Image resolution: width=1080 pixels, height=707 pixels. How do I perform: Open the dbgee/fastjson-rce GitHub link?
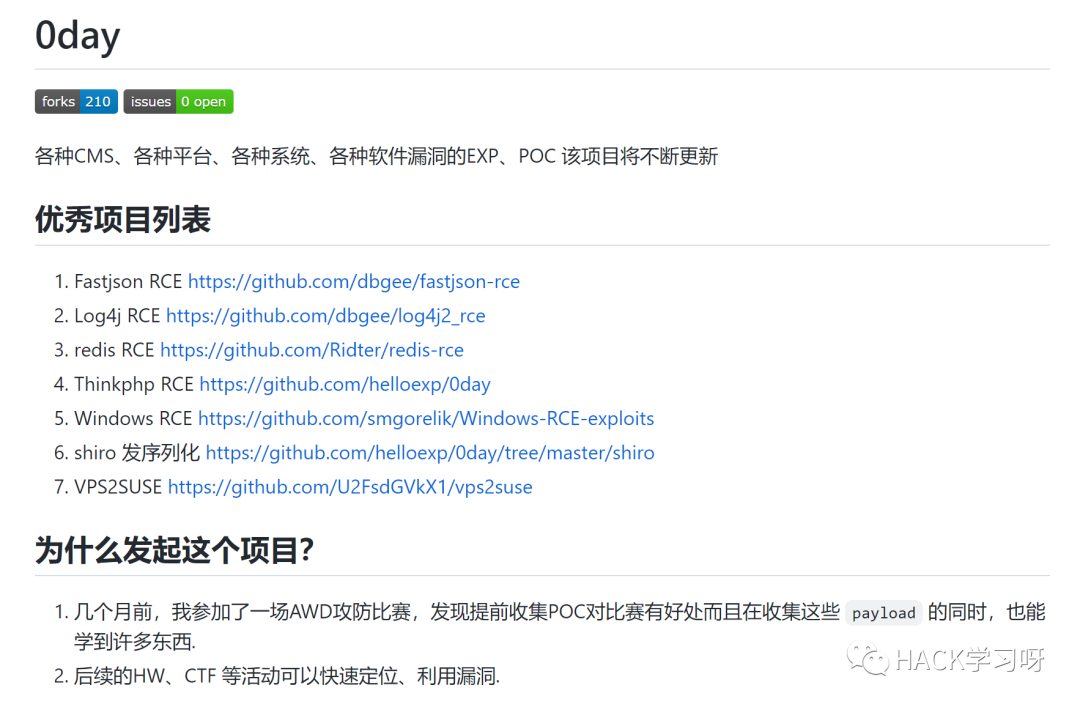pos(354,281)
